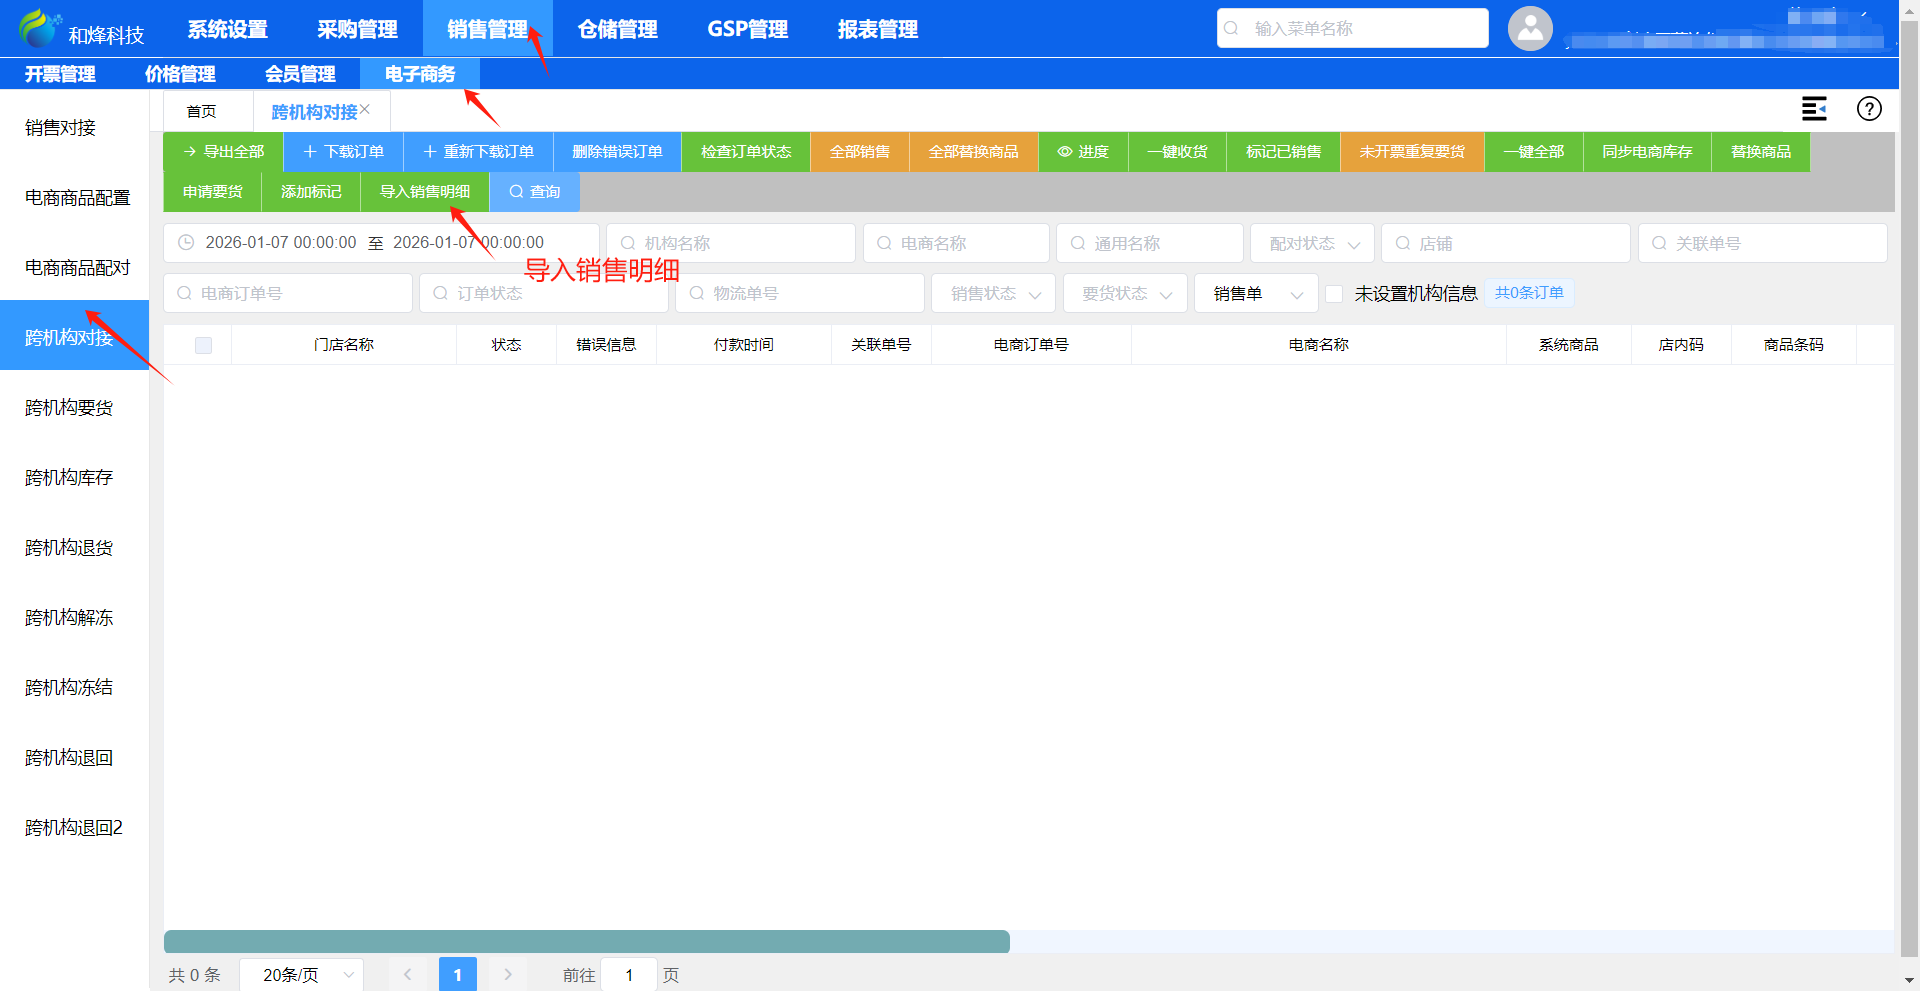Click the user avatar icon

pyautogui.click(x=1529, y=29)
